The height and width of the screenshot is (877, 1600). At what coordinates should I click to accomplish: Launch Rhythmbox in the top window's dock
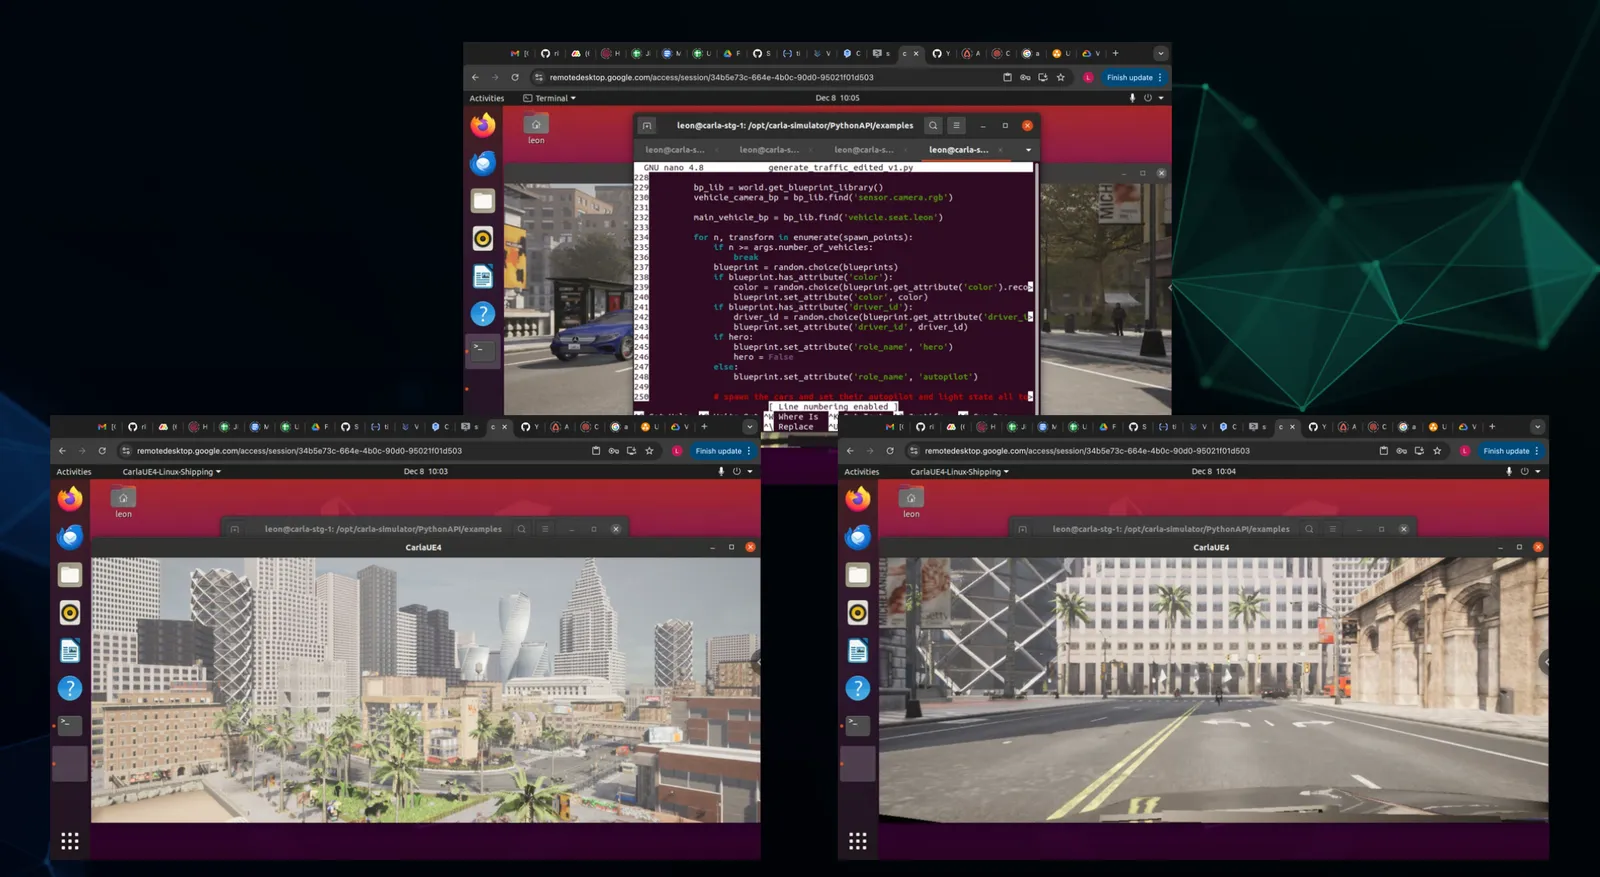tap(483, 238)
